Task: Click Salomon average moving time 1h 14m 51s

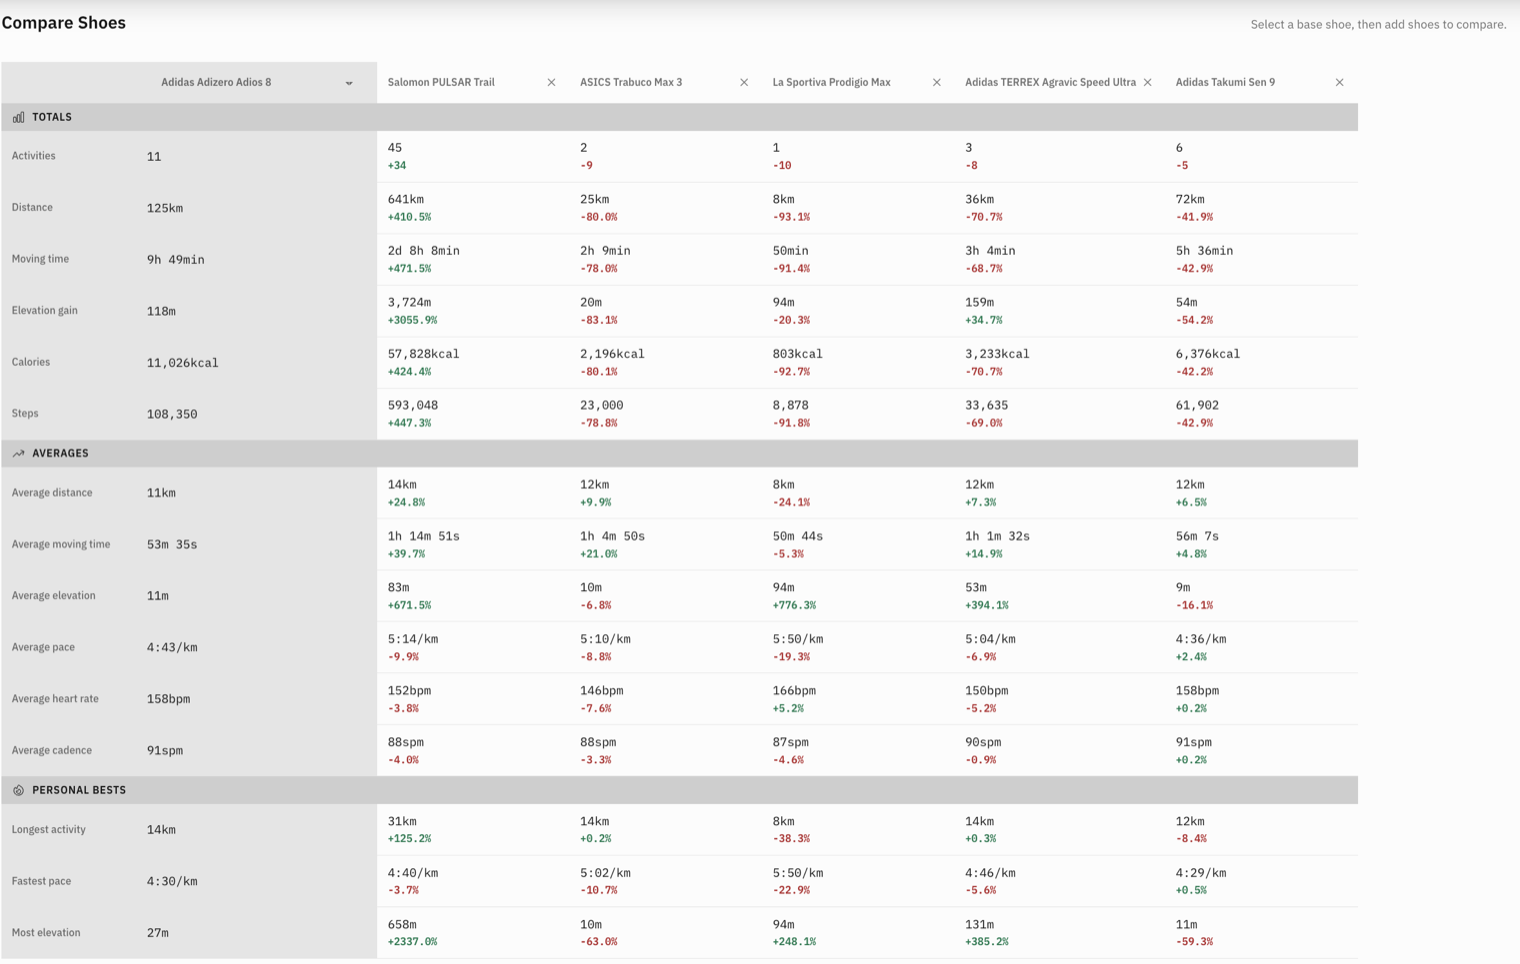Action: 423,536
